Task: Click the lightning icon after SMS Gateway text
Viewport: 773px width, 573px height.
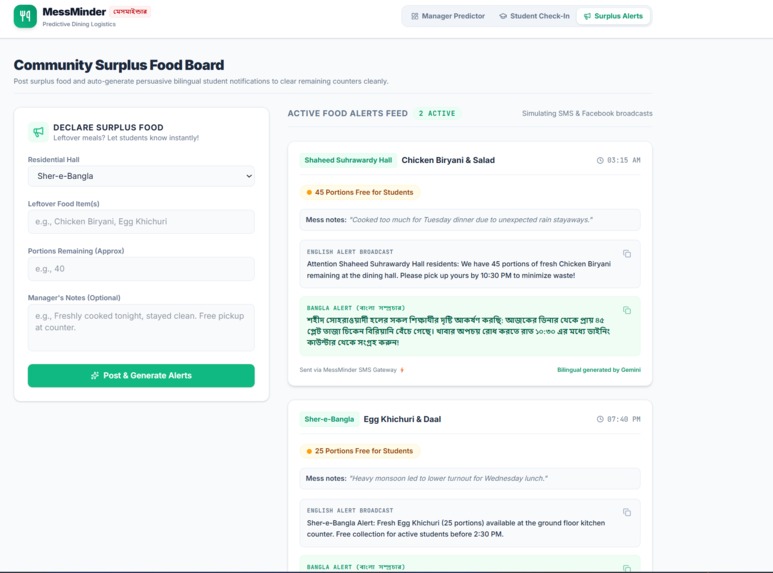Action: click(402, 370)
